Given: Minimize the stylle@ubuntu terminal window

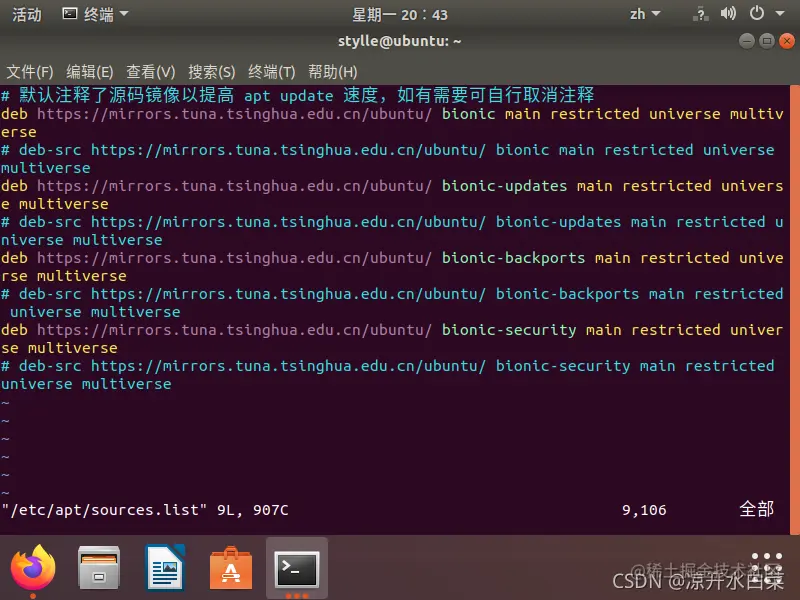Looking at the screenshot, I should tap(746, 41).
